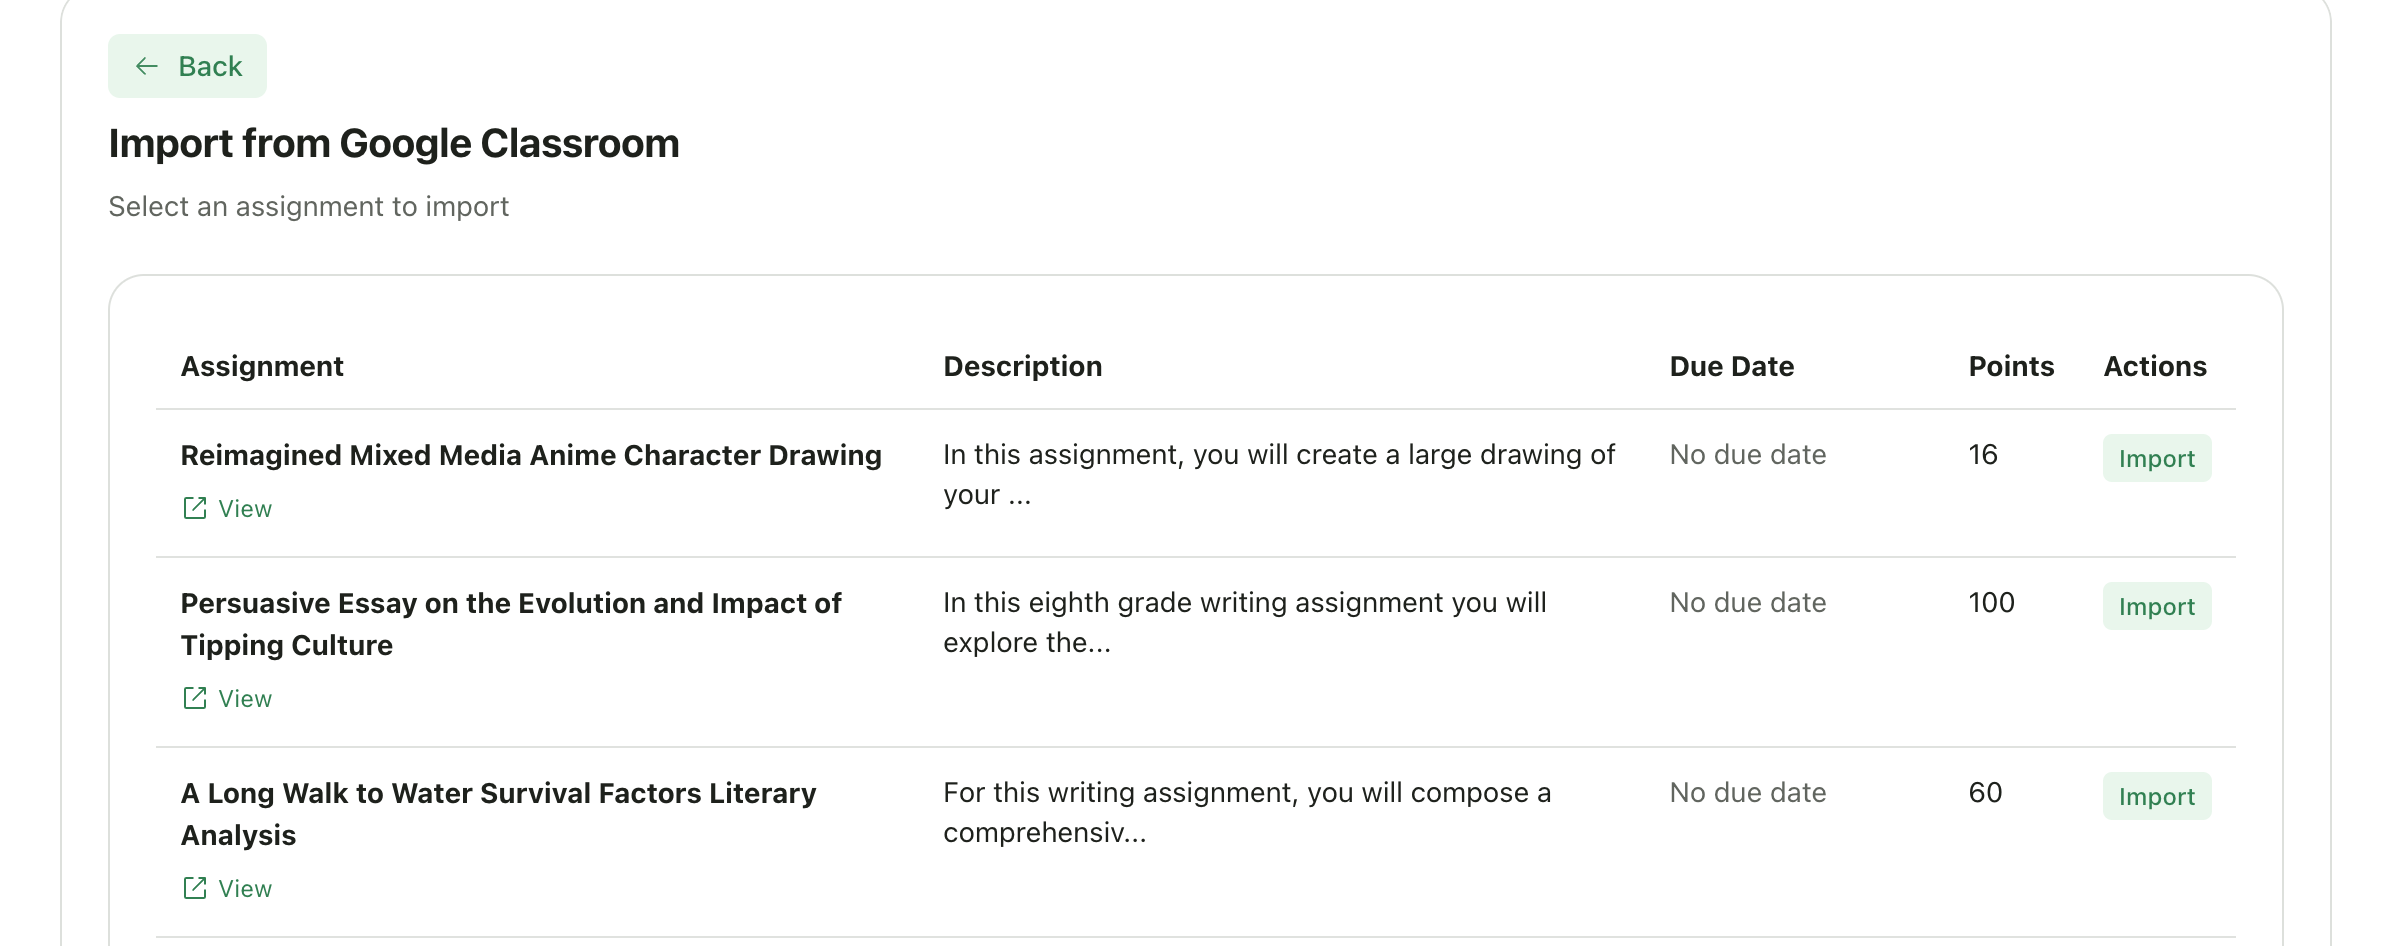Select the Persuasive Essay assignment row

[511, 623]
